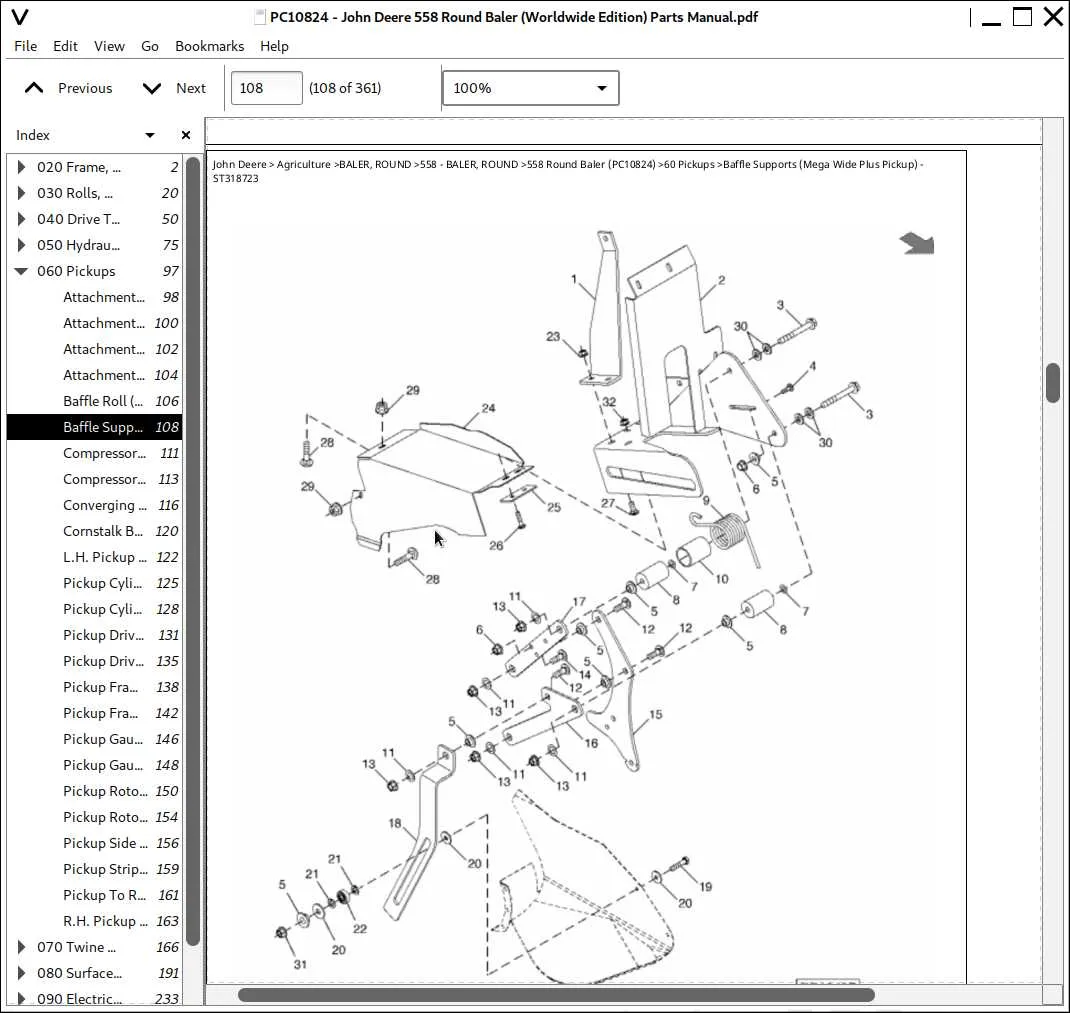The height and width of the screenshot is (1013, 1070).
Task: Expand the 020 Frame section
Action: 21,167
